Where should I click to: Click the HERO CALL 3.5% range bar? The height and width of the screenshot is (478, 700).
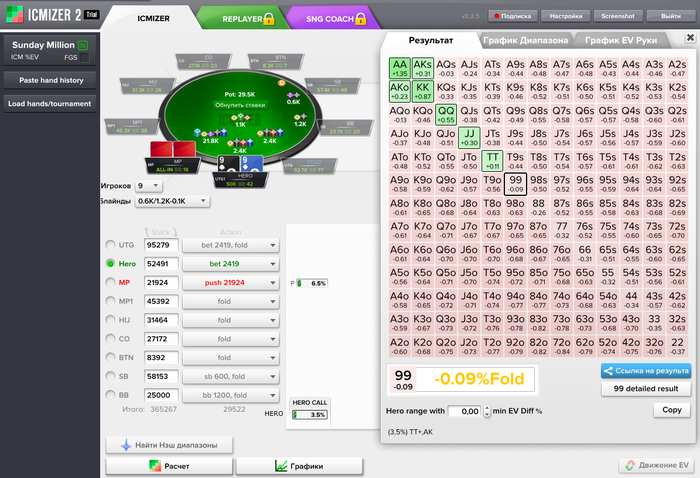(310, 415)
